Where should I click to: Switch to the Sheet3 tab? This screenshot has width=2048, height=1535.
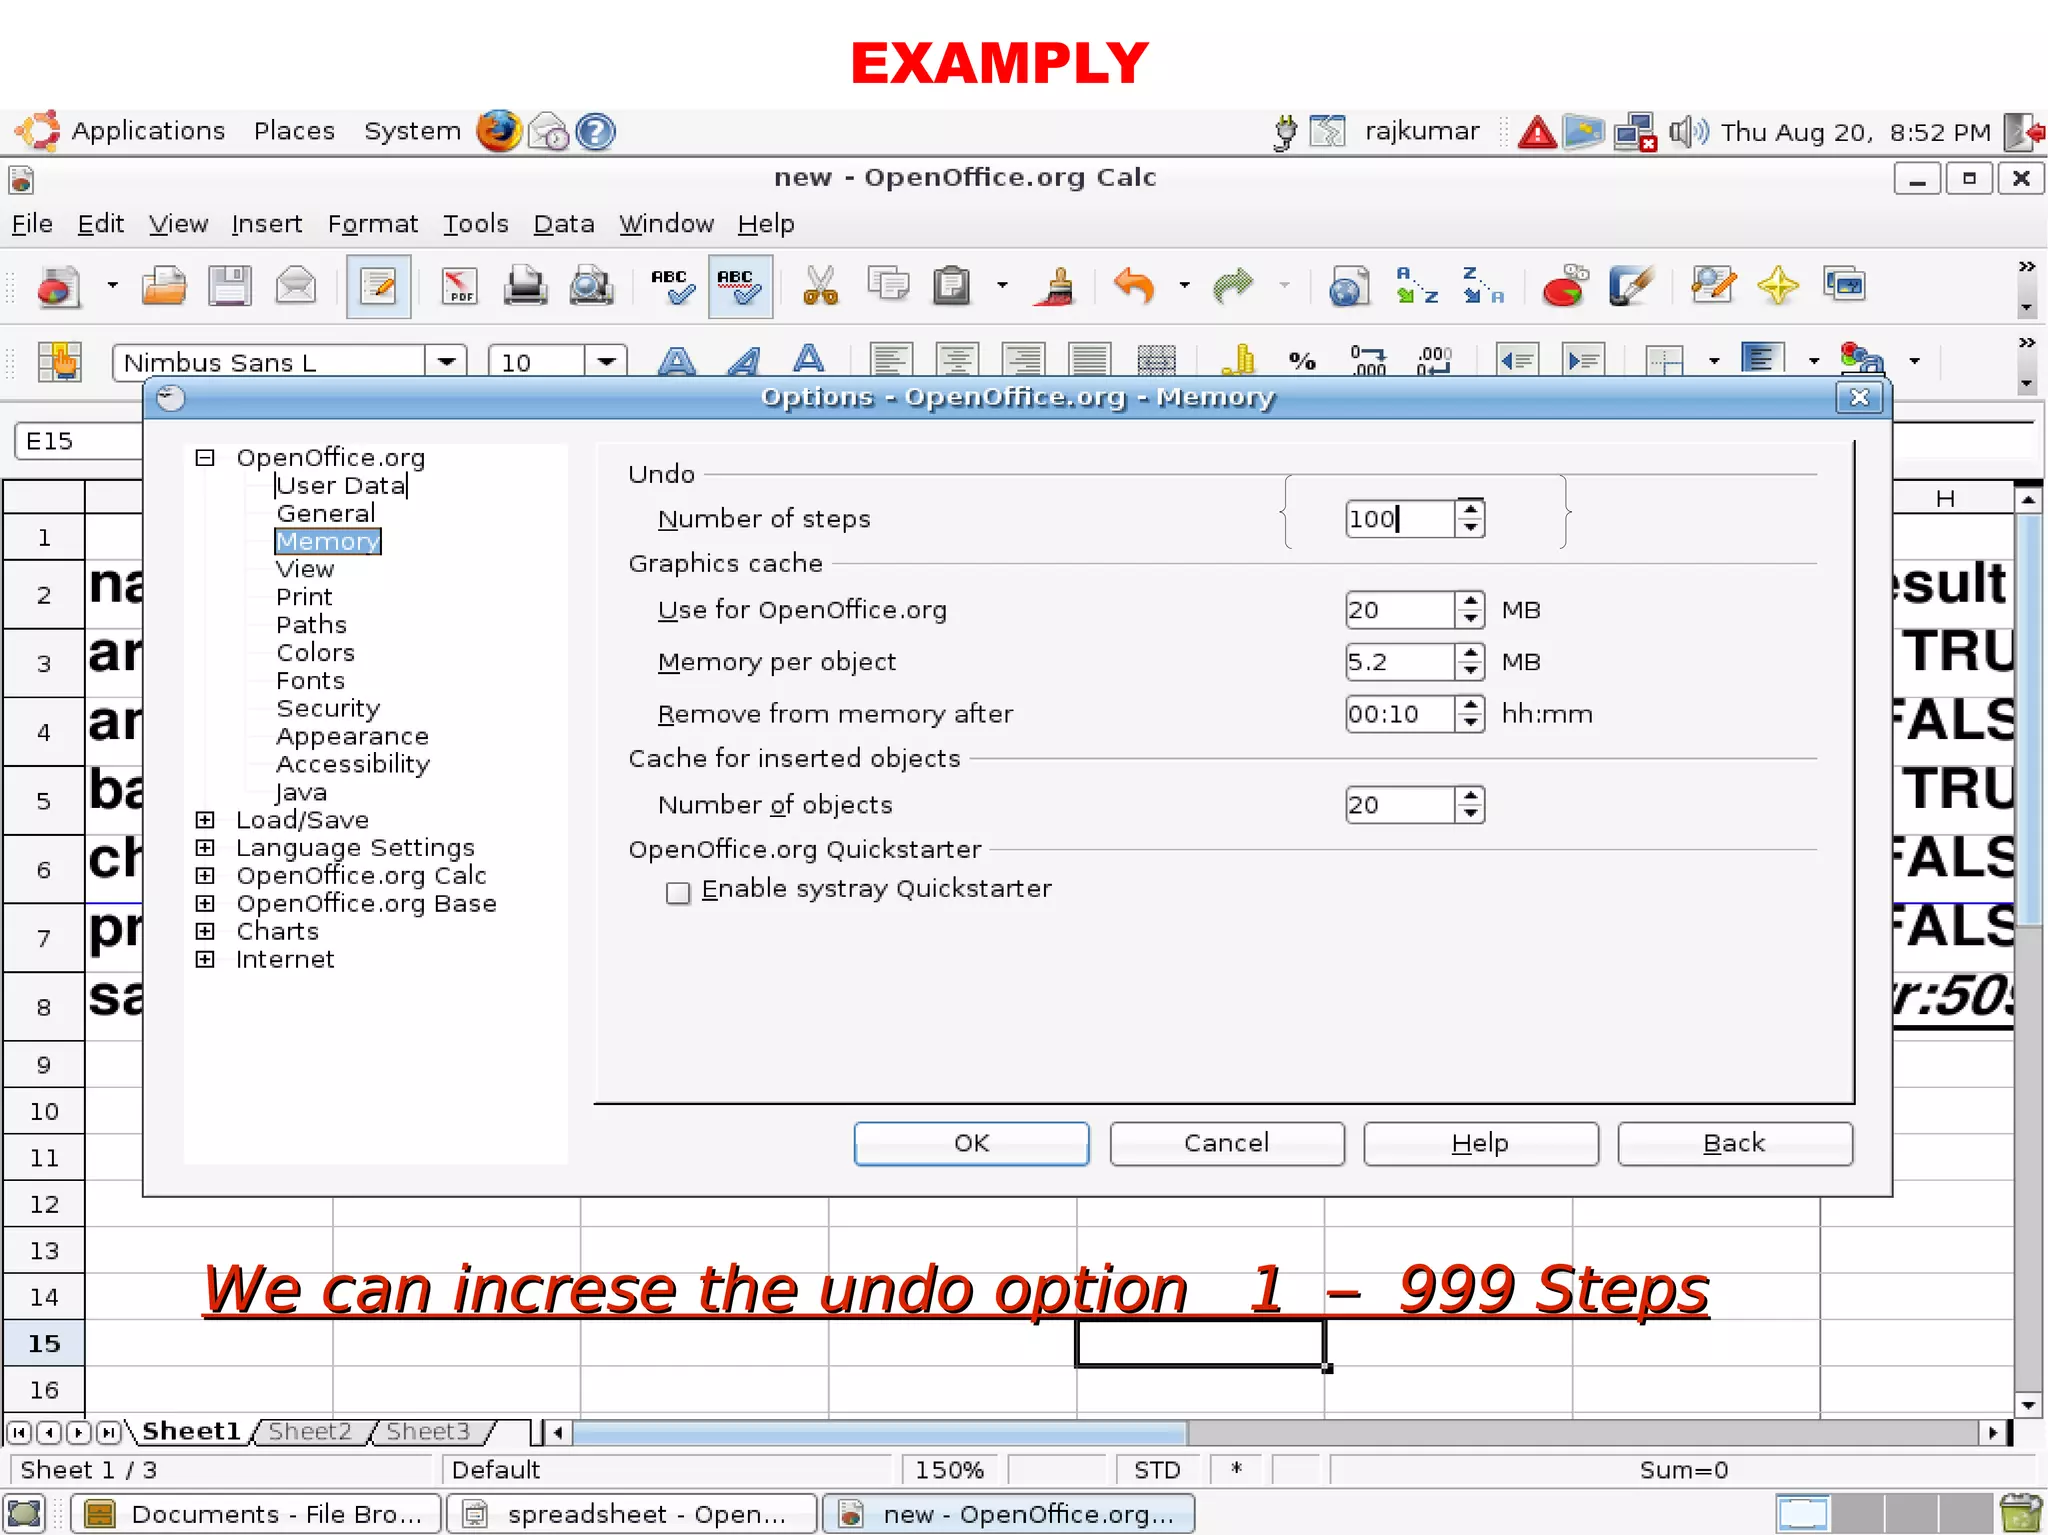tap(428, 1431)
